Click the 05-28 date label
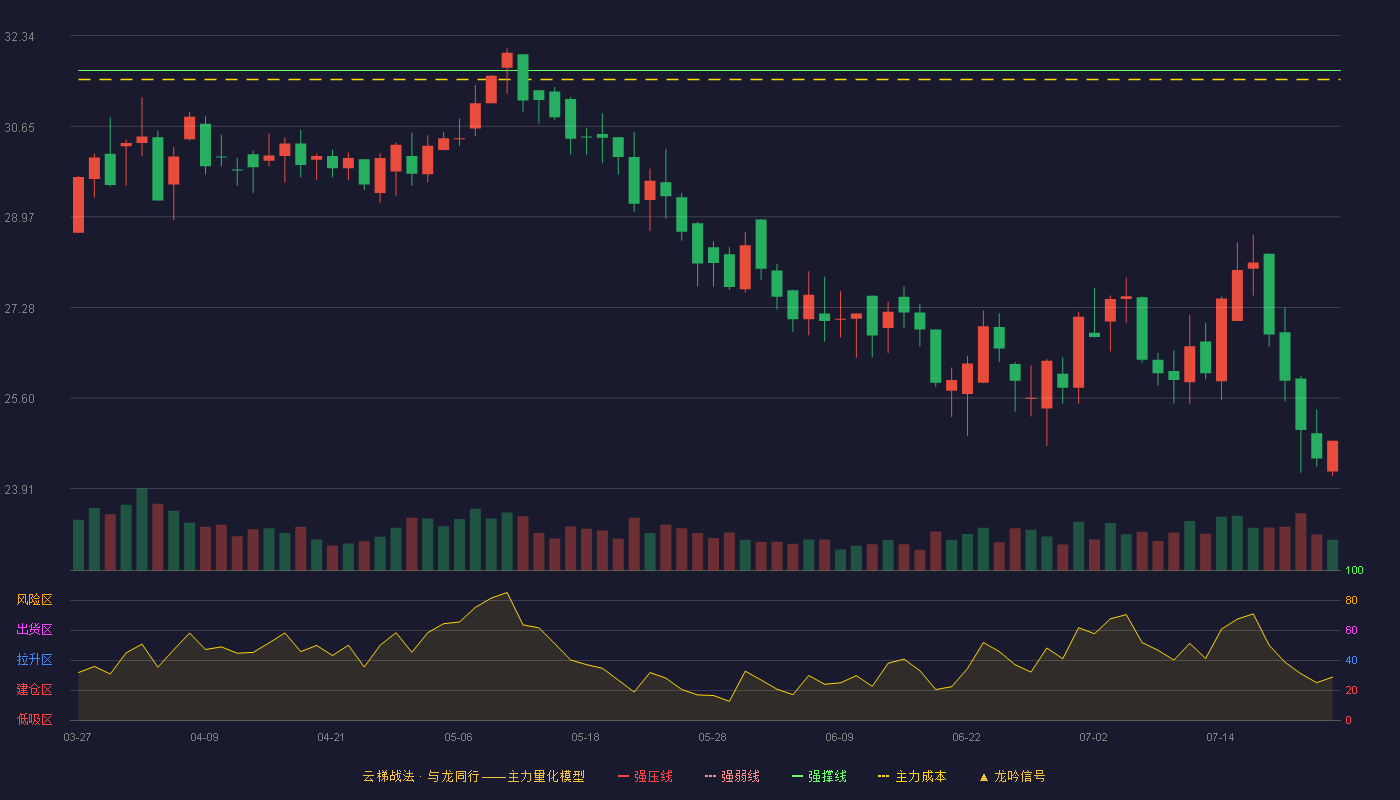 [x=712, y=737]
